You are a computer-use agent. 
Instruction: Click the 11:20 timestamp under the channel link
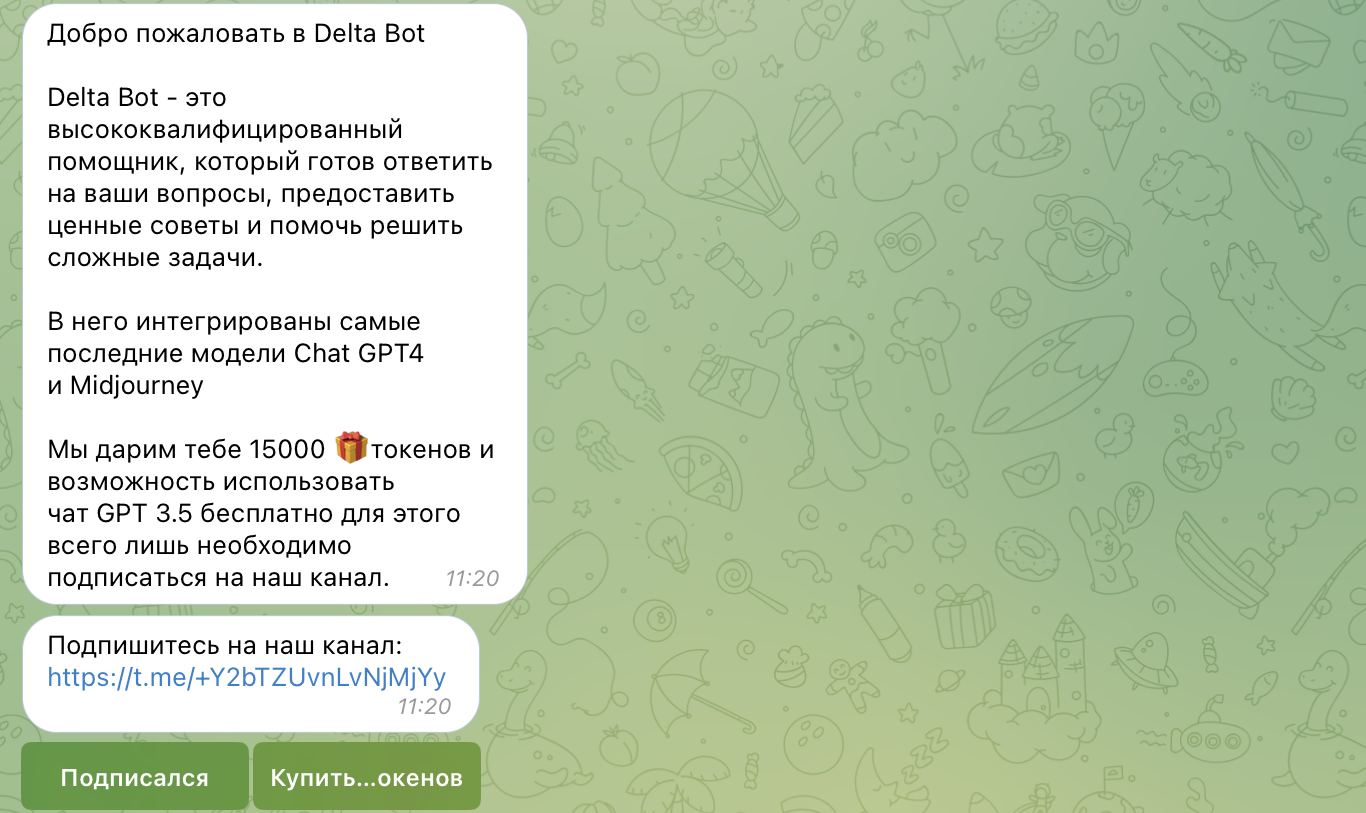pyautogui.click(x=424, y=706)
